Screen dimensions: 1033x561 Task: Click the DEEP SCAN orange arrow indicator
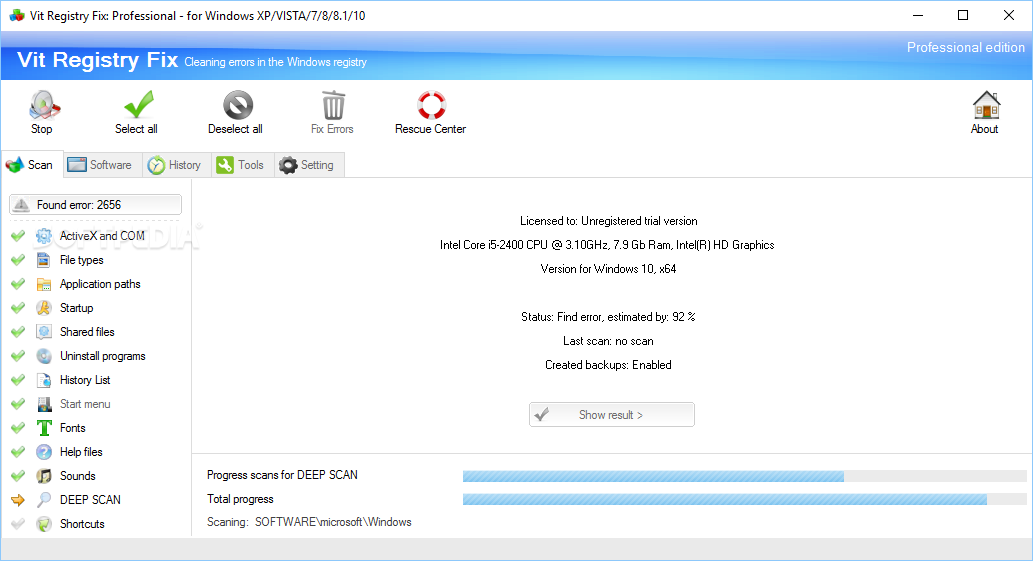pyautogui.click(x=18, y=500)
